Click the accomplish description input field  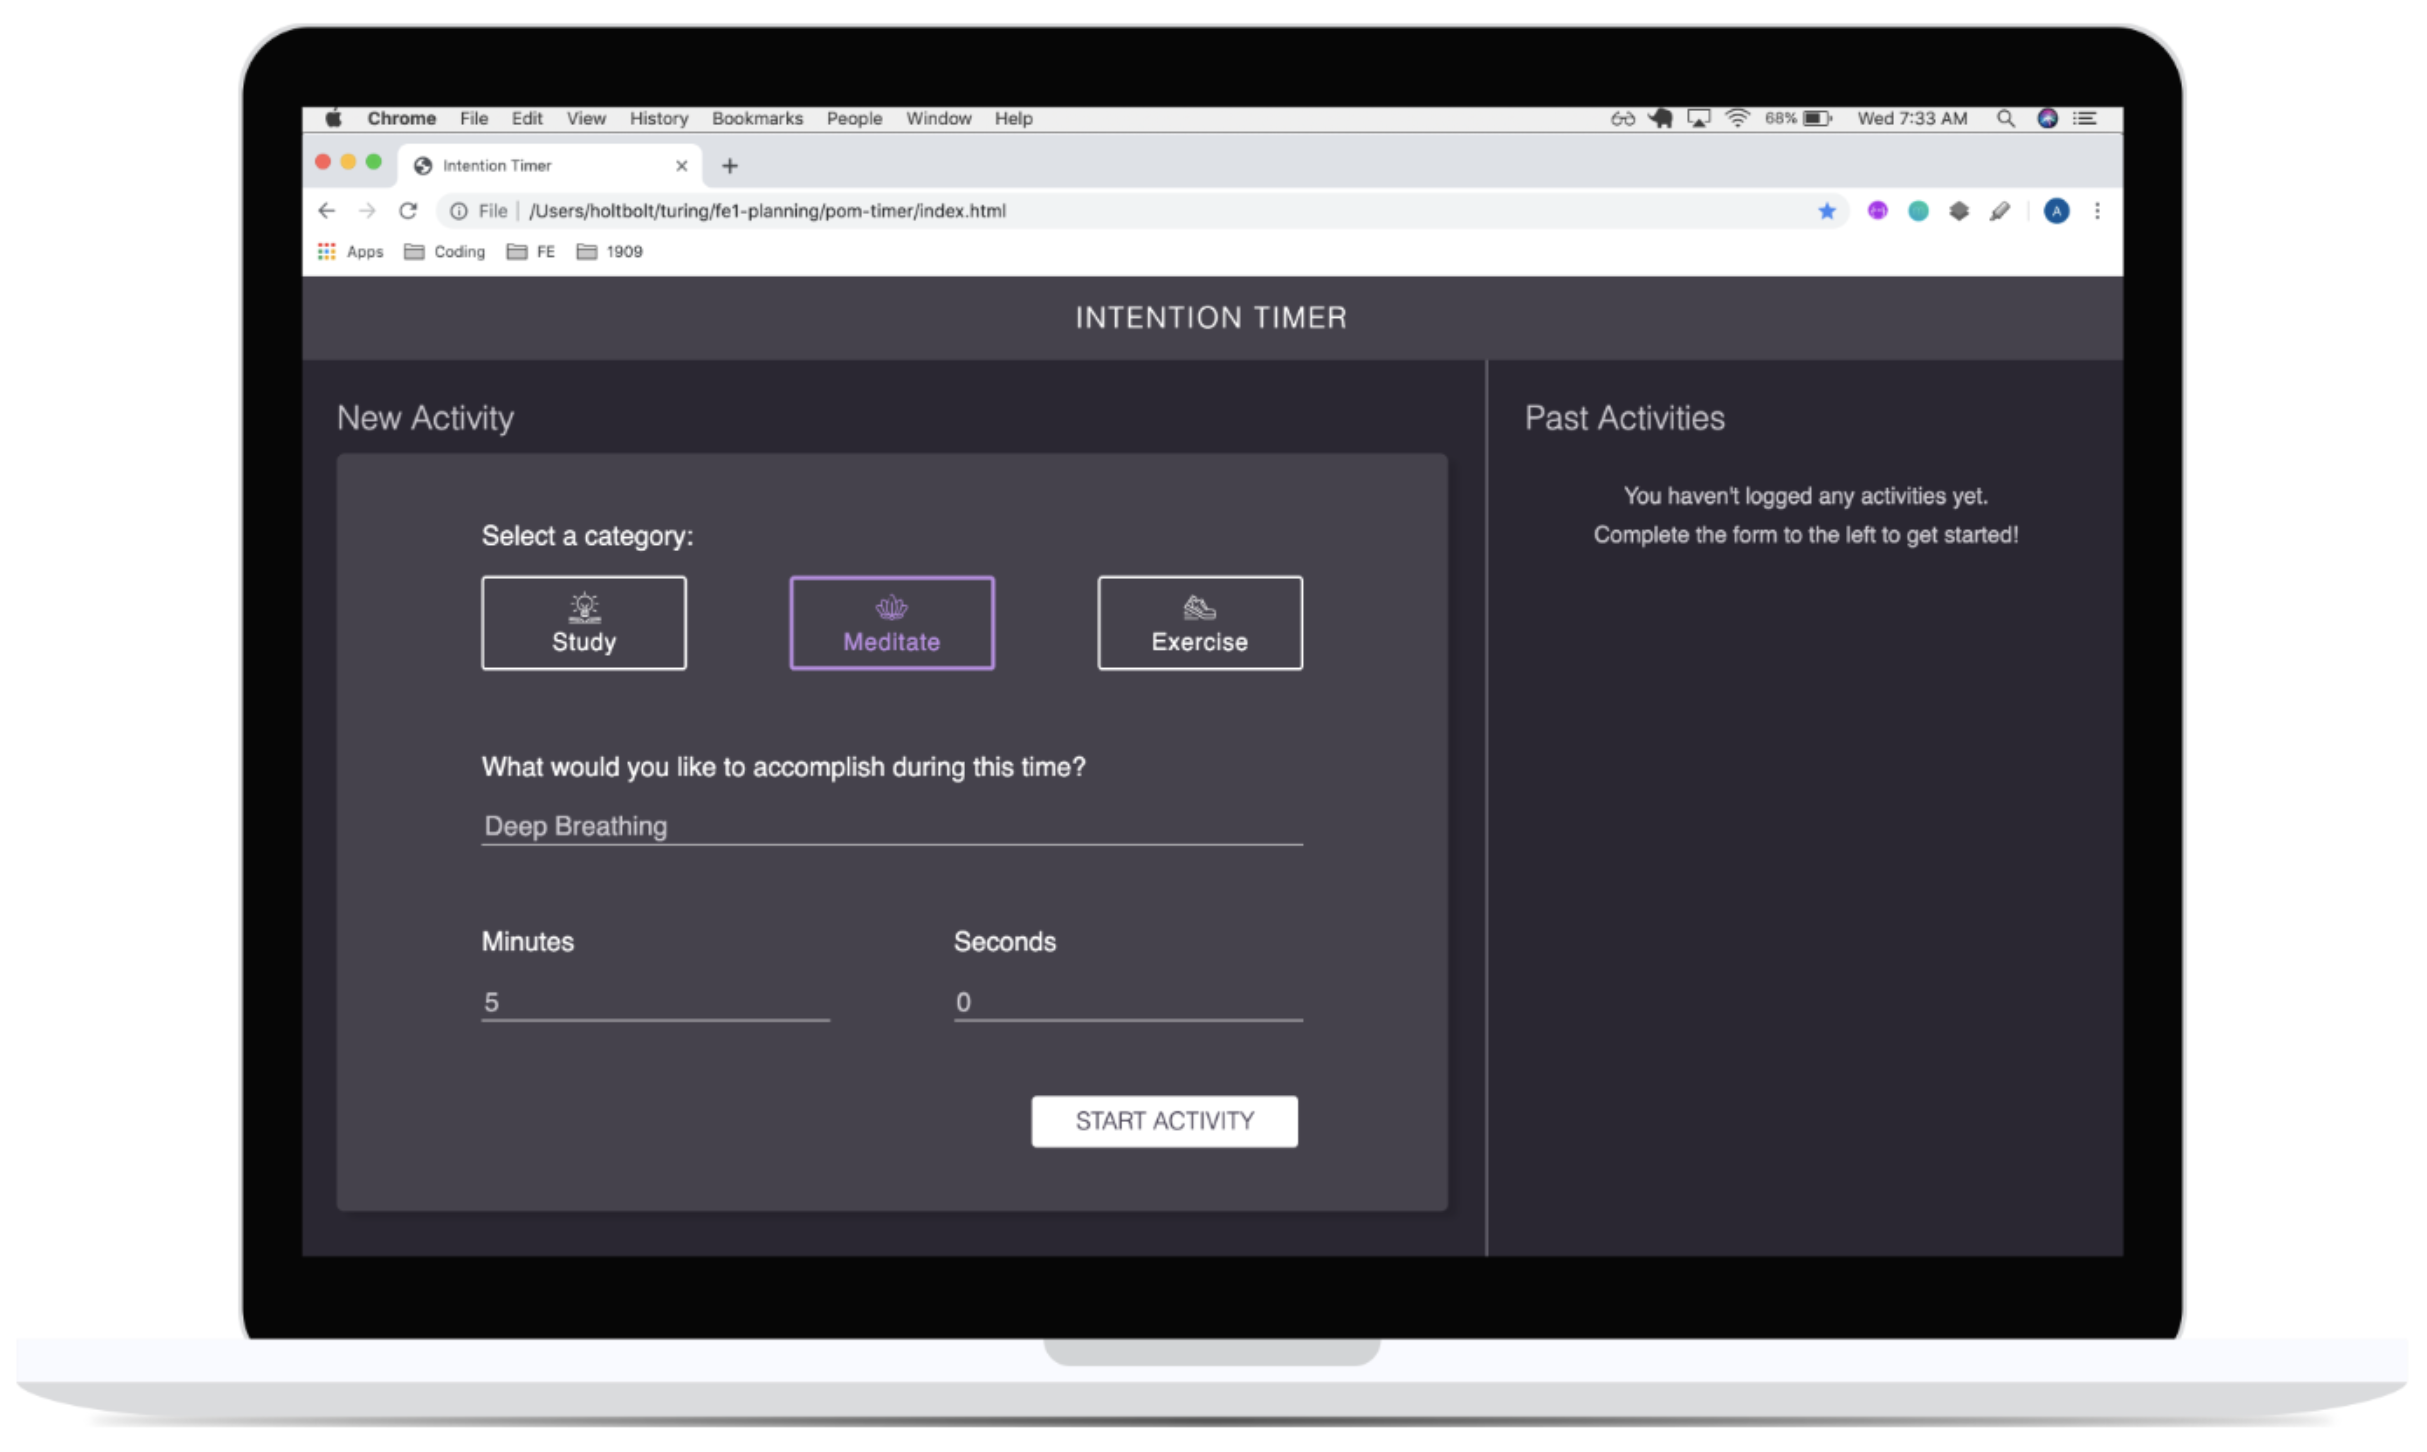(x=891, y=826)
